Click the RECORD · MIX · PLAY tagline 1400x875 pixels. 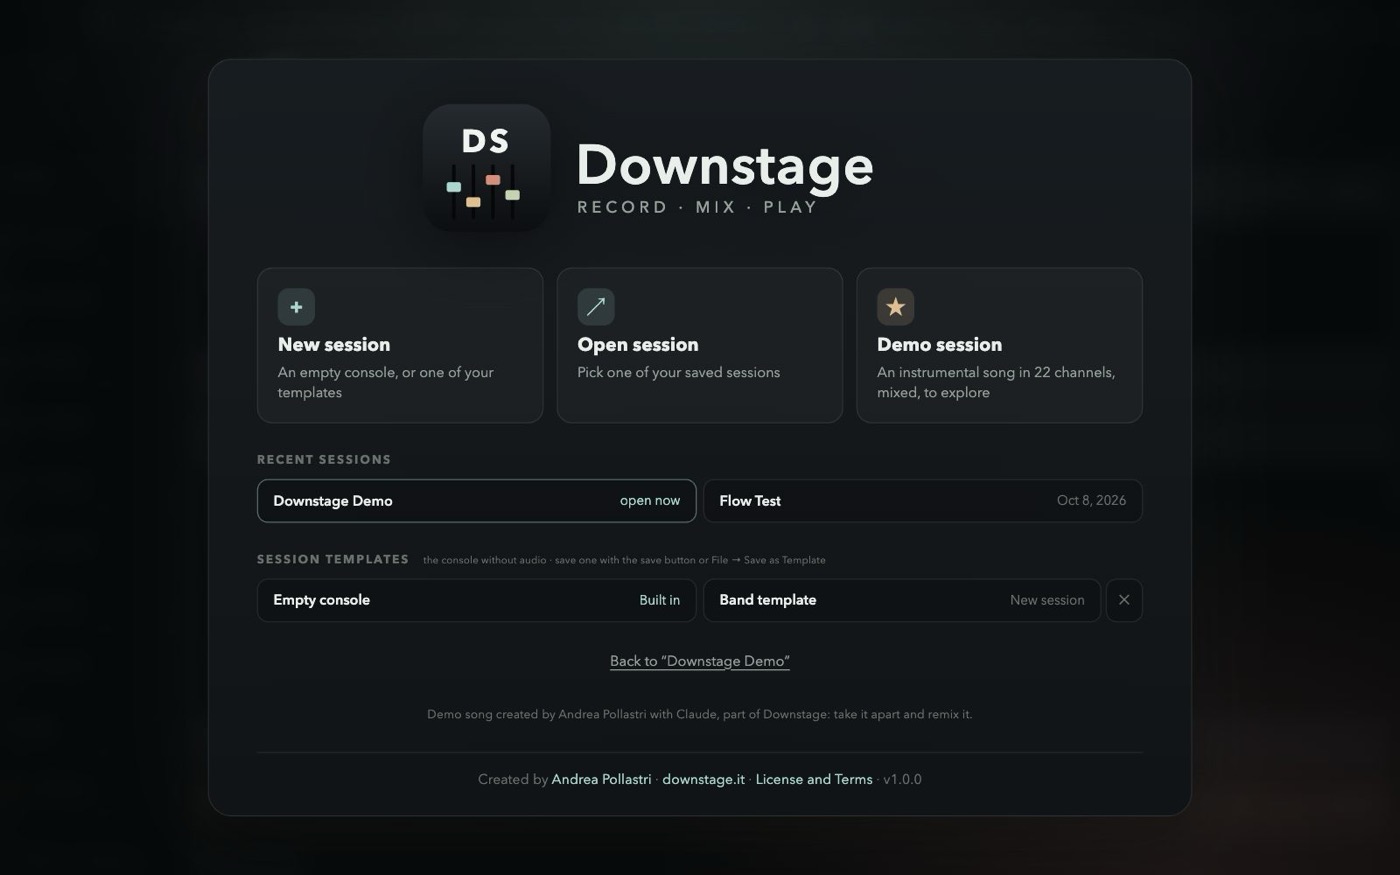click(698, 207)
